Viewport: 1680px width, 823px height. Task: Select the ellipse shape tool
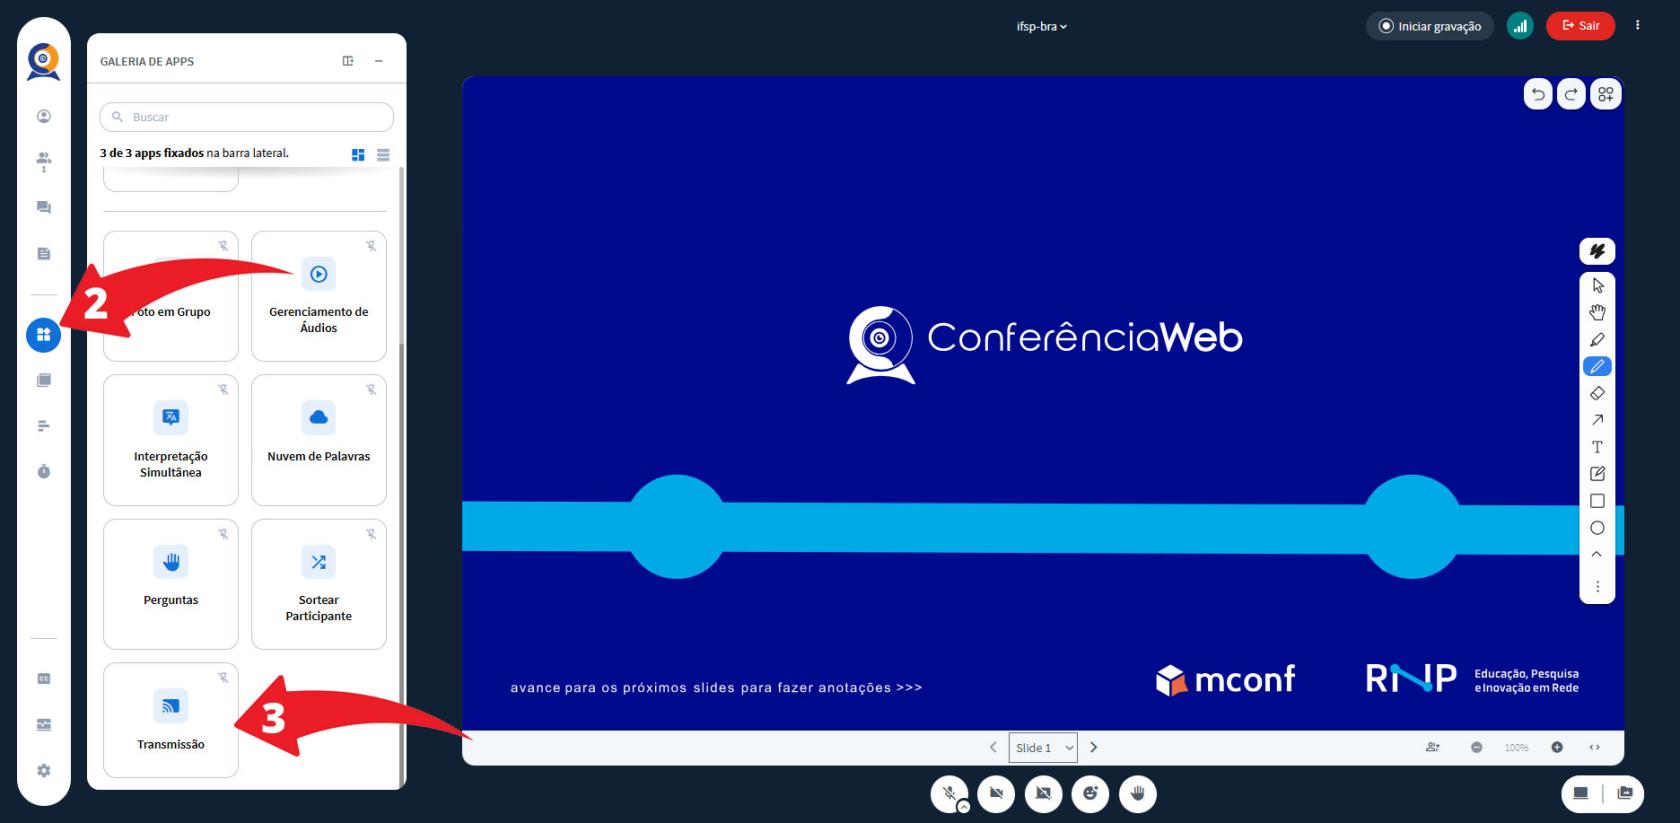pyautogui.click(x=1597, y=528)
